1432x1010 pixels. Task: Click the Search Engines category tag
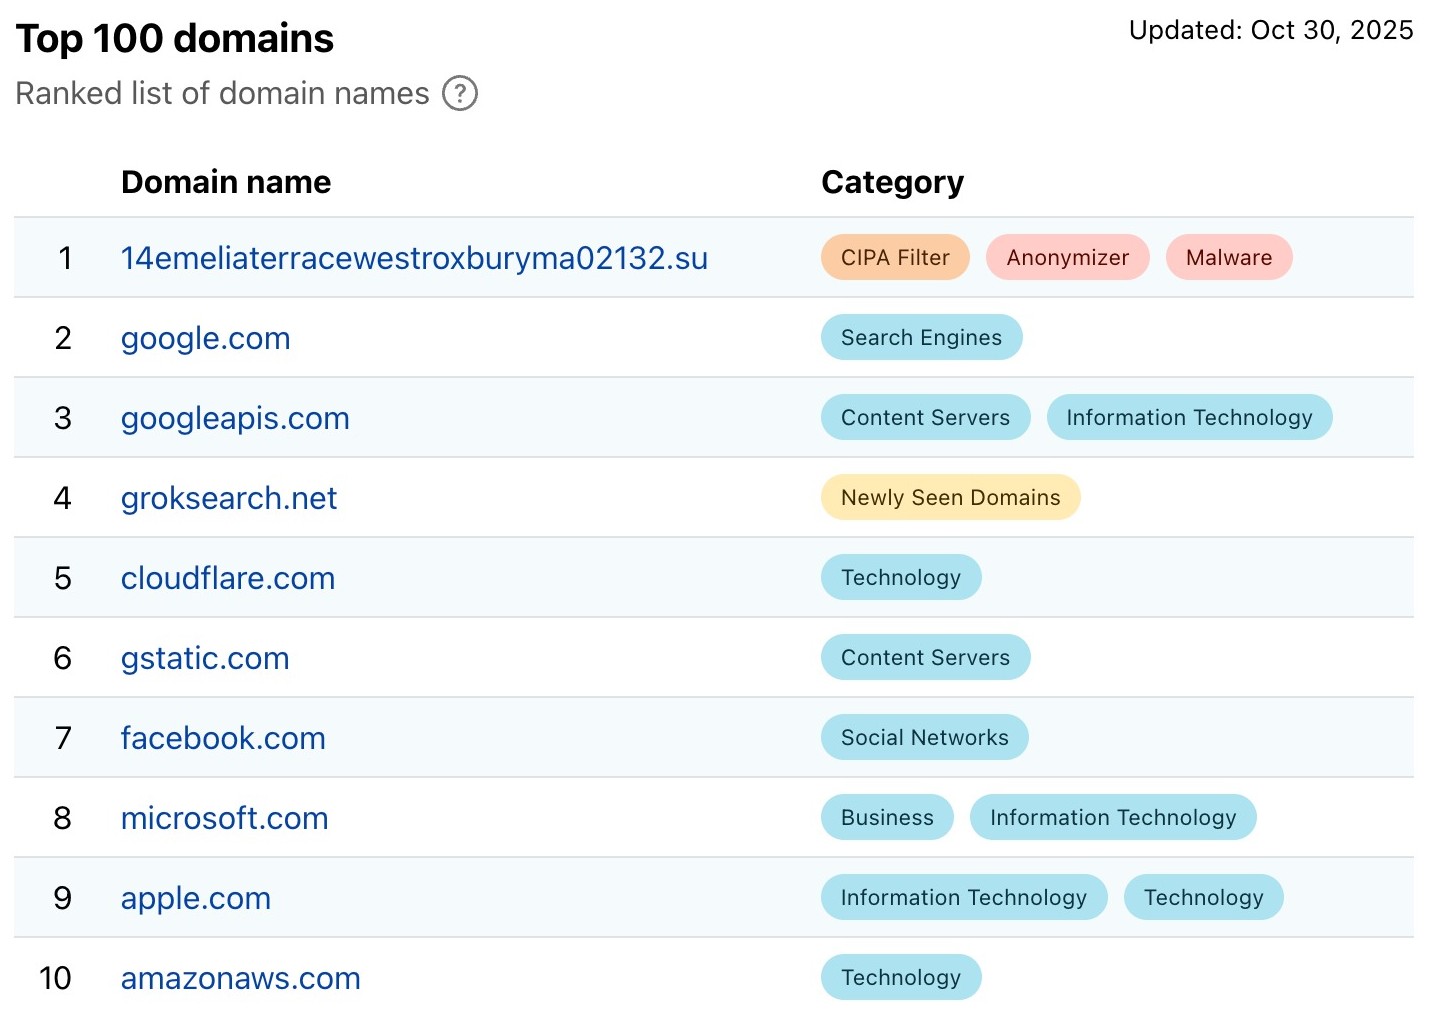921,338
